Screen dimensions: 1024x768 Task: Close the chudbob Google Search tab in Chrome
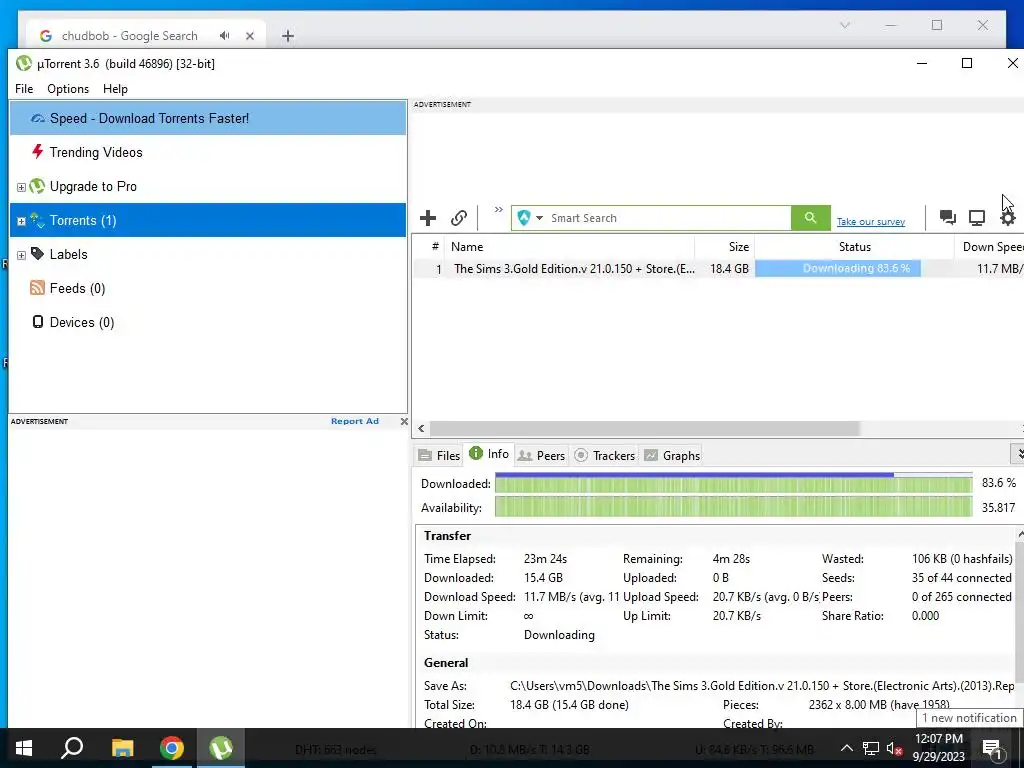(x=249, y=36)
